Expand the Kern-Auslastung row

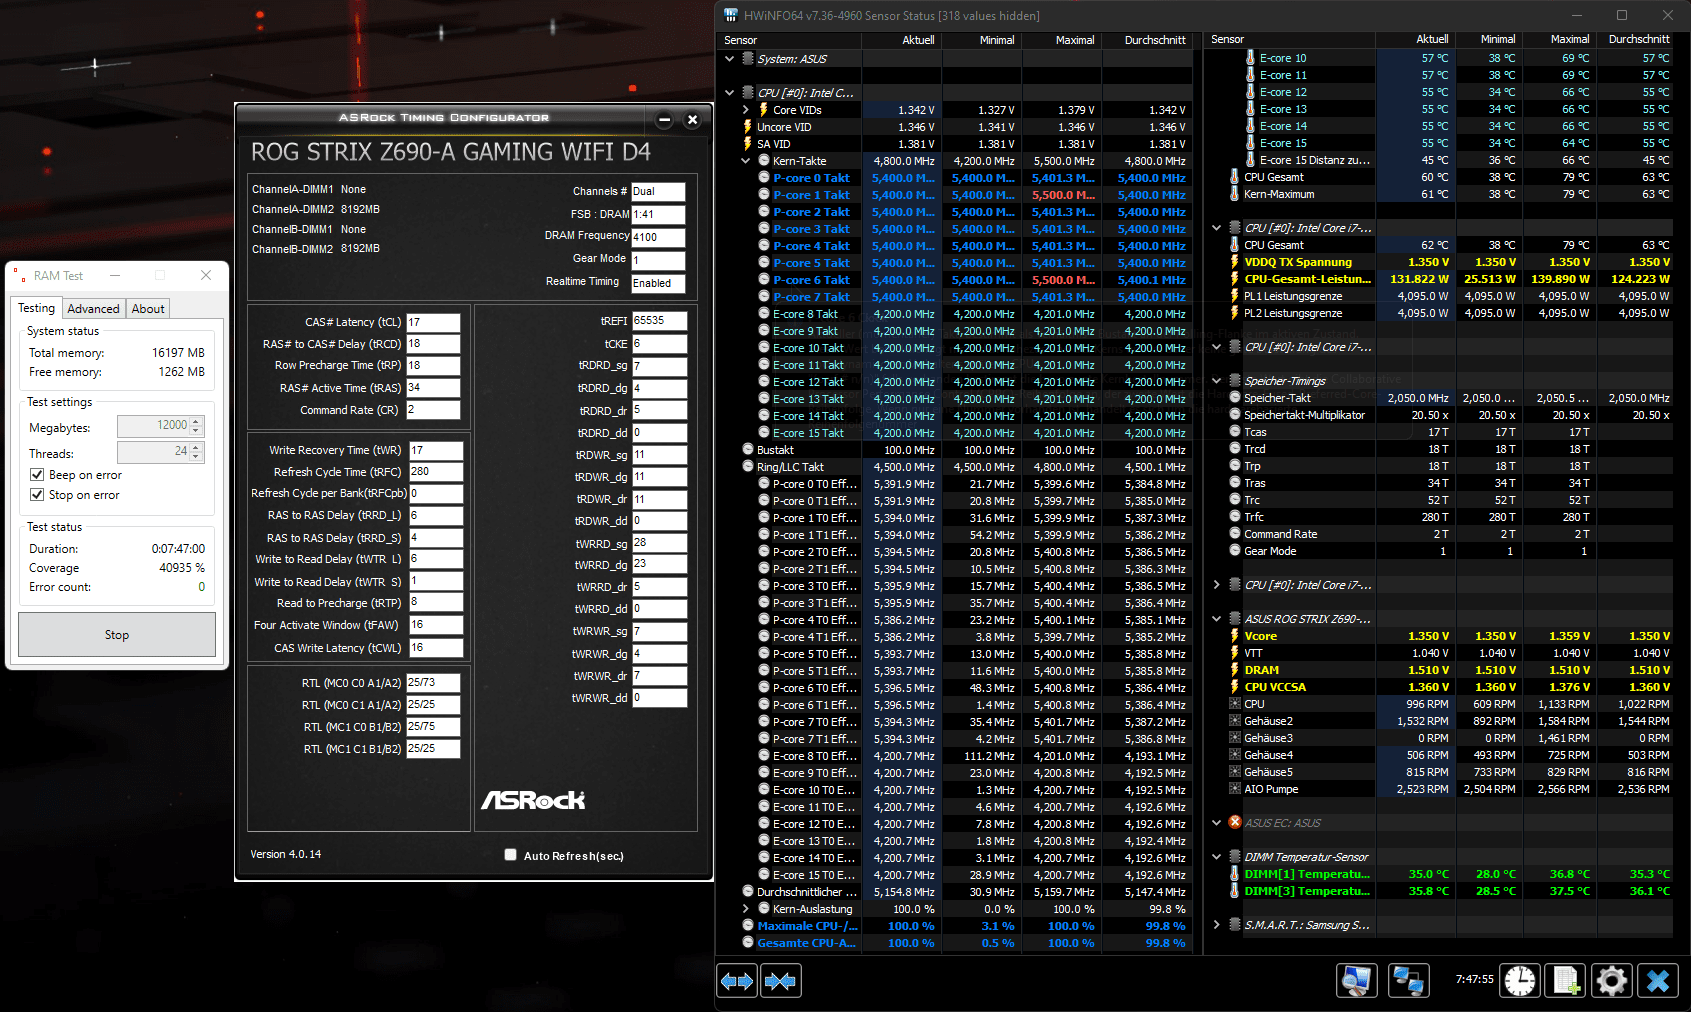tap(746, 909)
